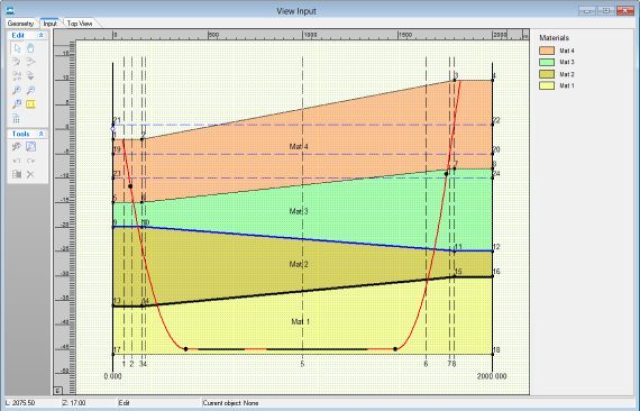Click the left black node on bore path bottom
The width and height of the screenshot is (640, 411).
point(186,349)
